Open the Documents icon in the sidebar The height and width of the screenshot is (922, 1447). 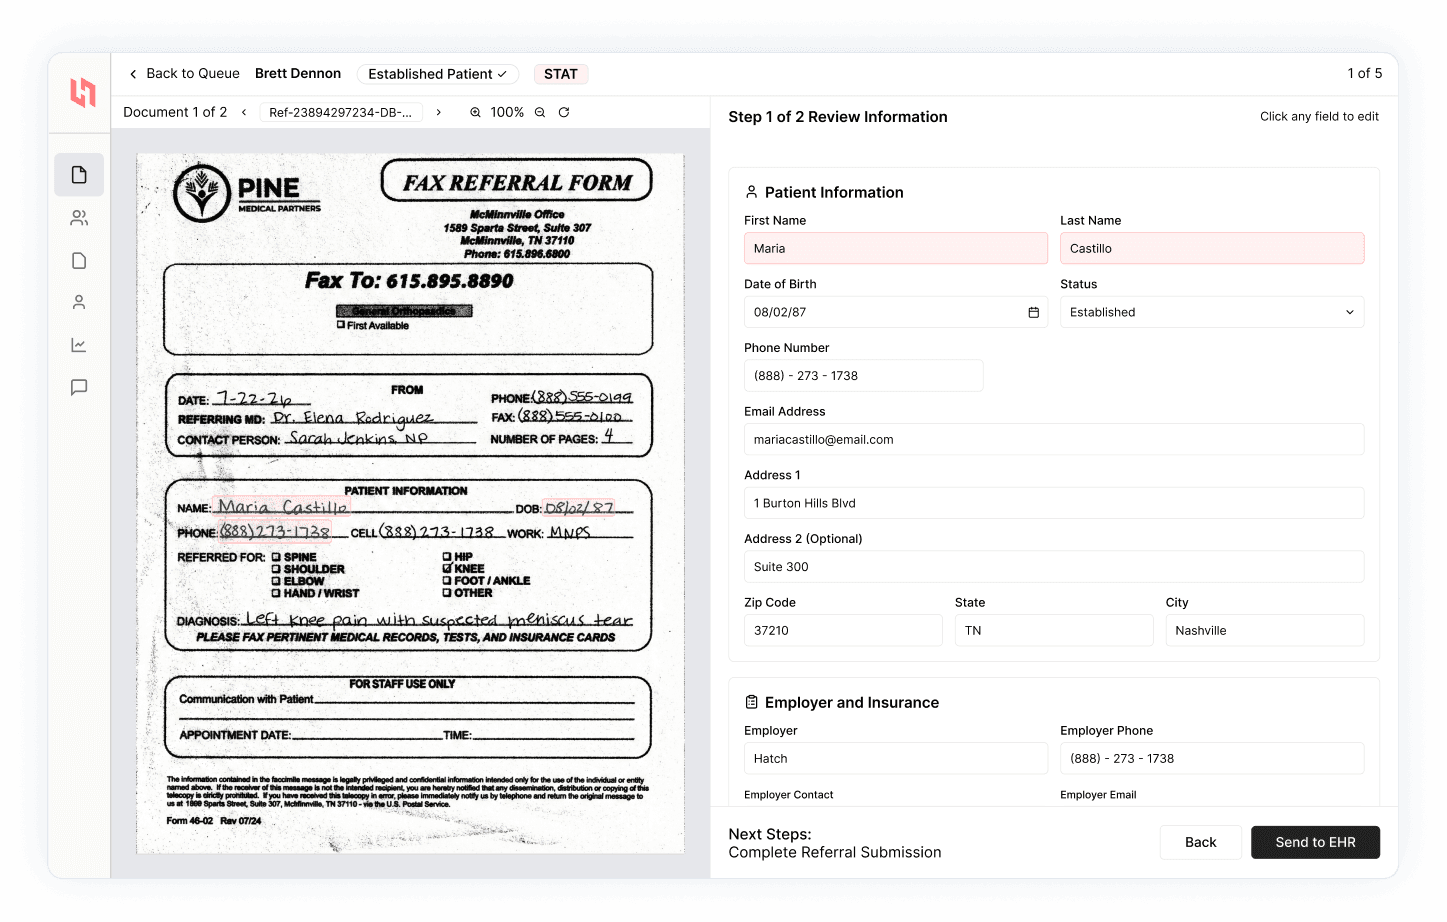79,175
